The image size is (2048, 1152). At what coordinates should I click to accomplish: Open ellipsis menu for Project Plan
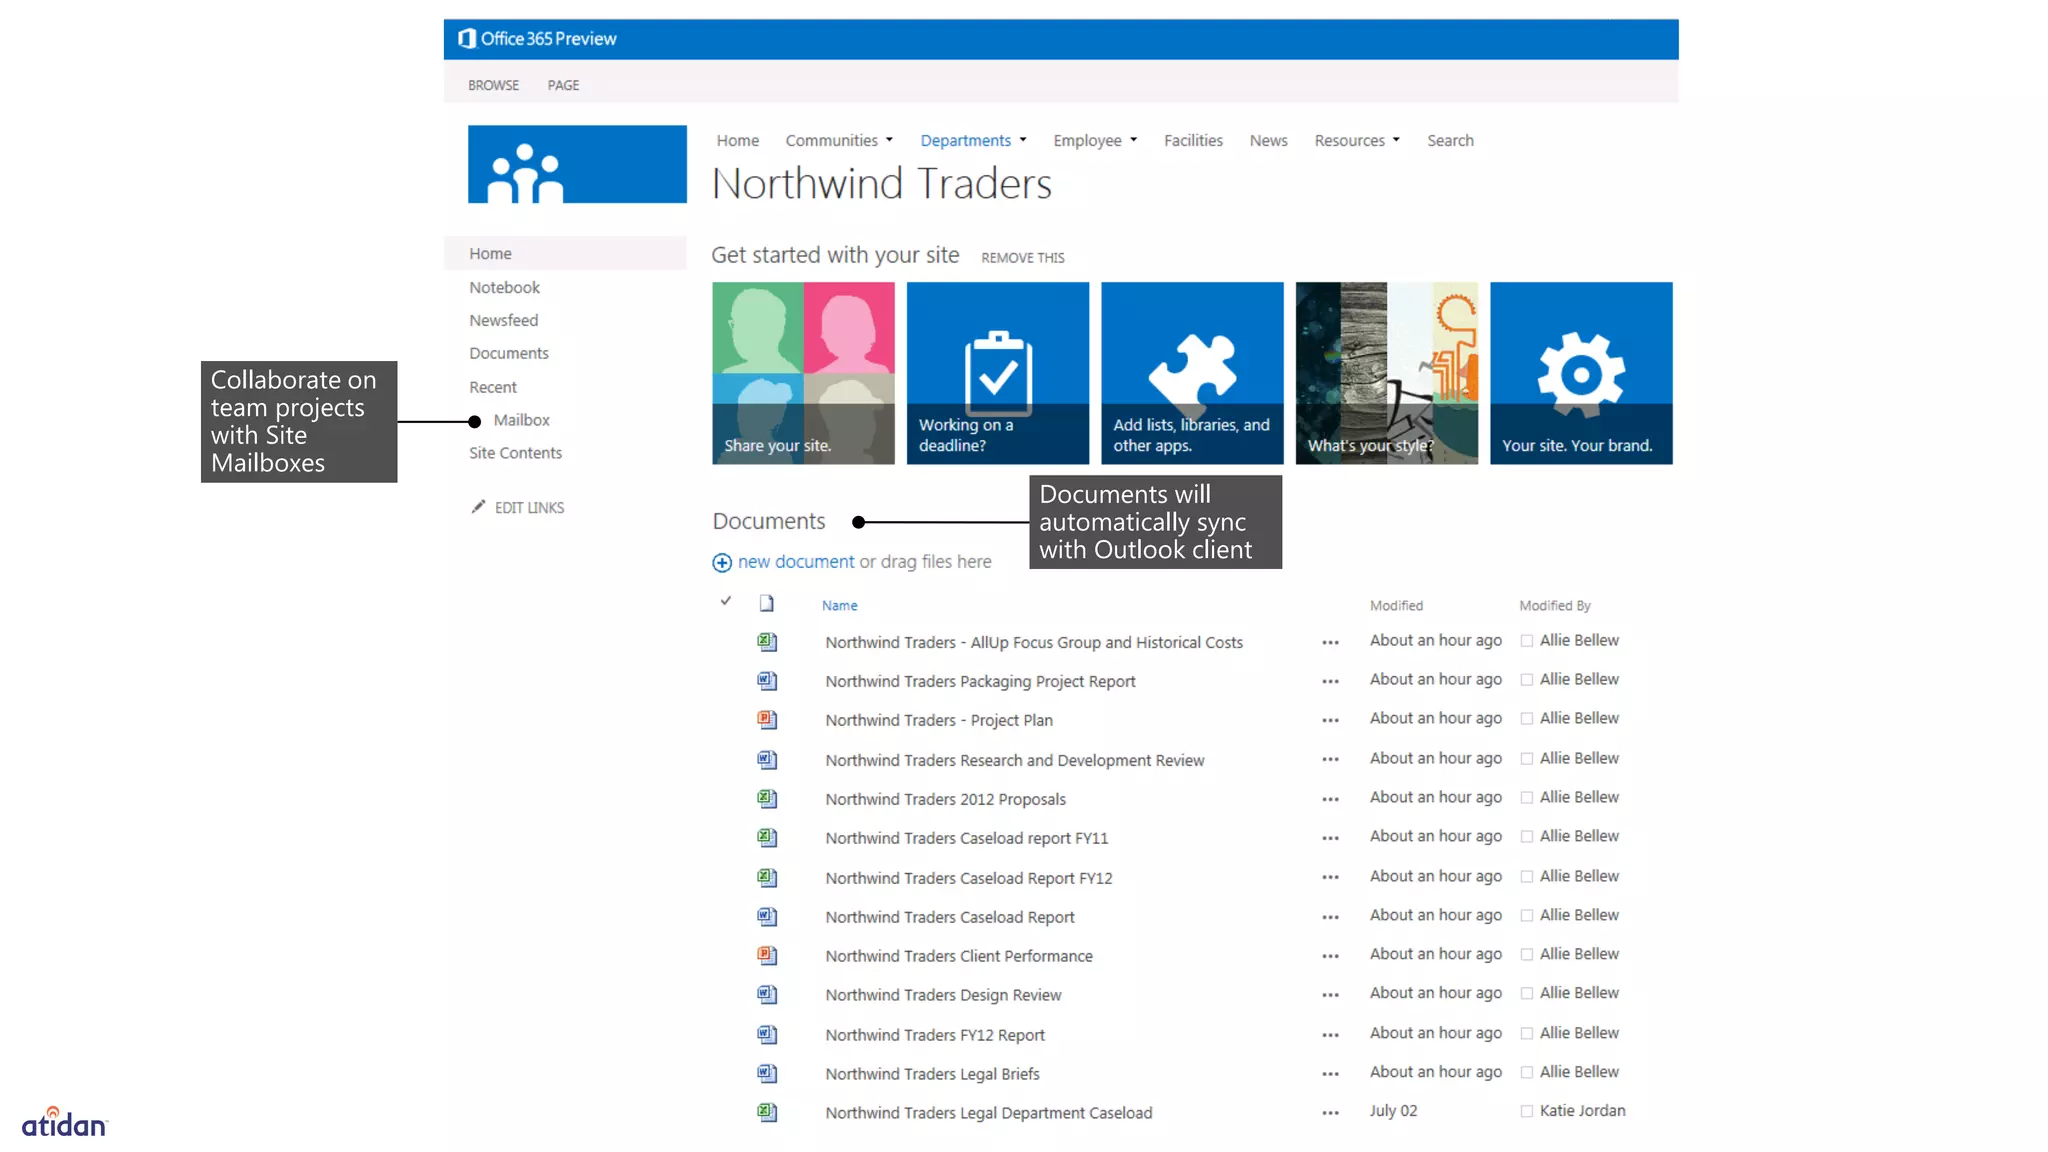click(1330, 721)
